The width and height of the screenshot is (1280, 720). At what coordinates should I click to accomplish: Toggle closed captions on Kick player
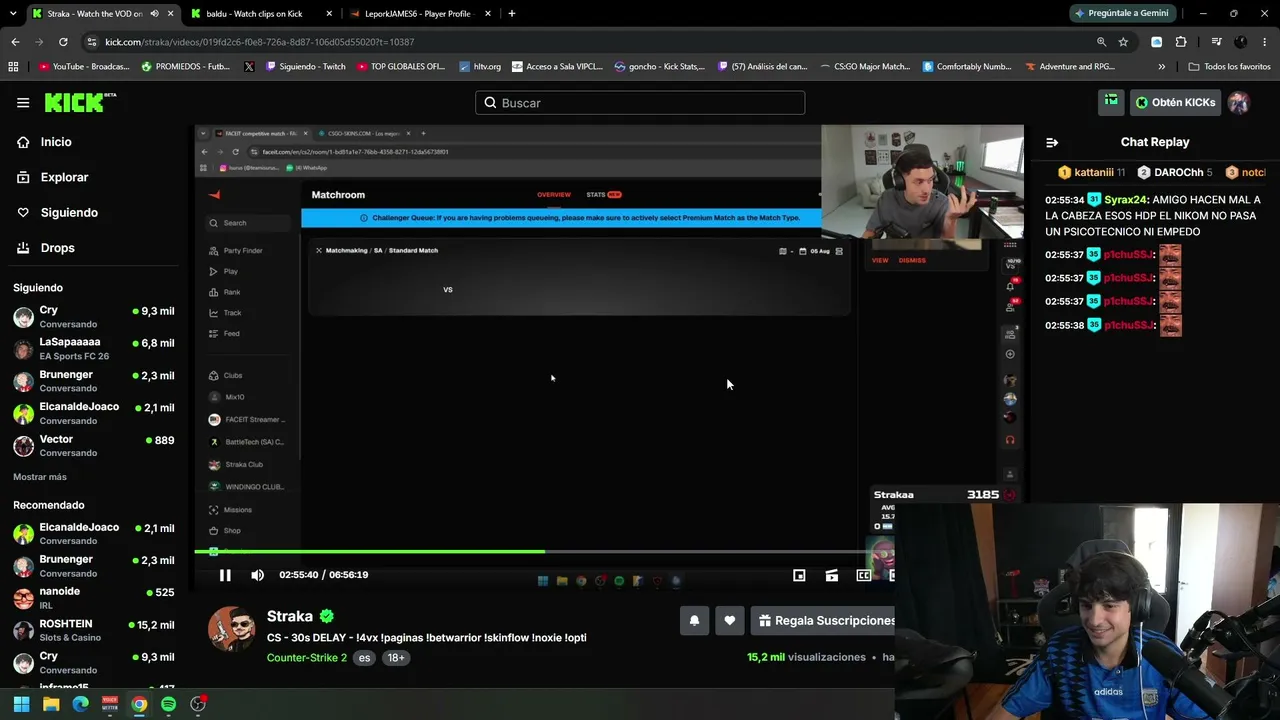click(863, 575)
